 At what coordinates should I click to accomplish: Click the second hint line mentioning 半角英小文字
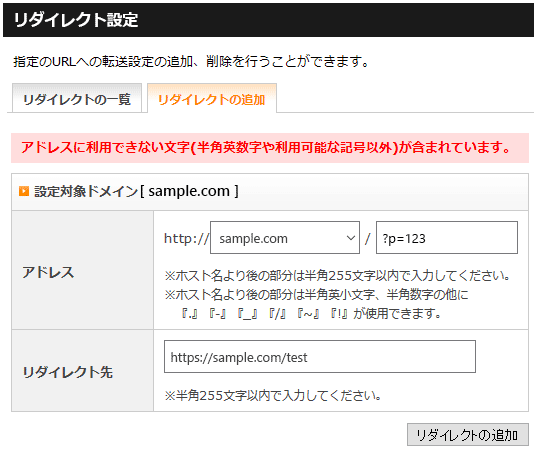pos(316,295)
